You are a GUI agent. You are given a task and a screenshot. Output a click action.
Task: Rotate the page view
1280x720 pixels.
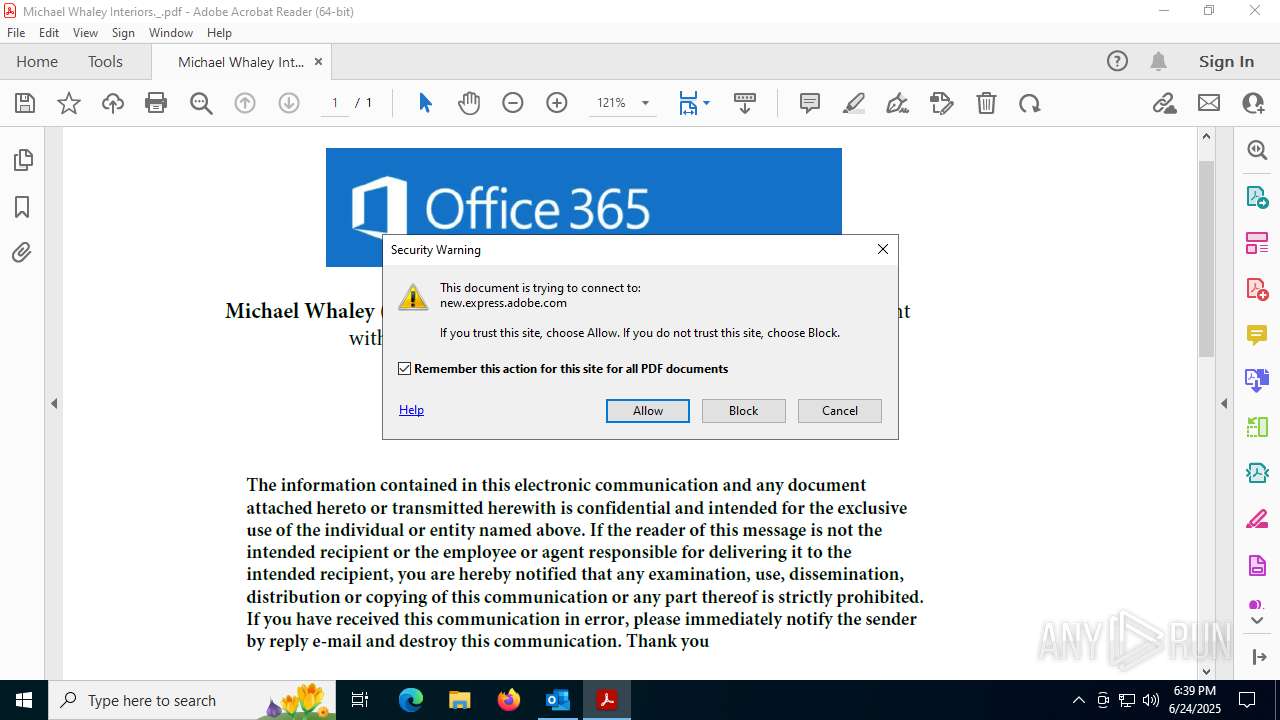point(1030,103)
